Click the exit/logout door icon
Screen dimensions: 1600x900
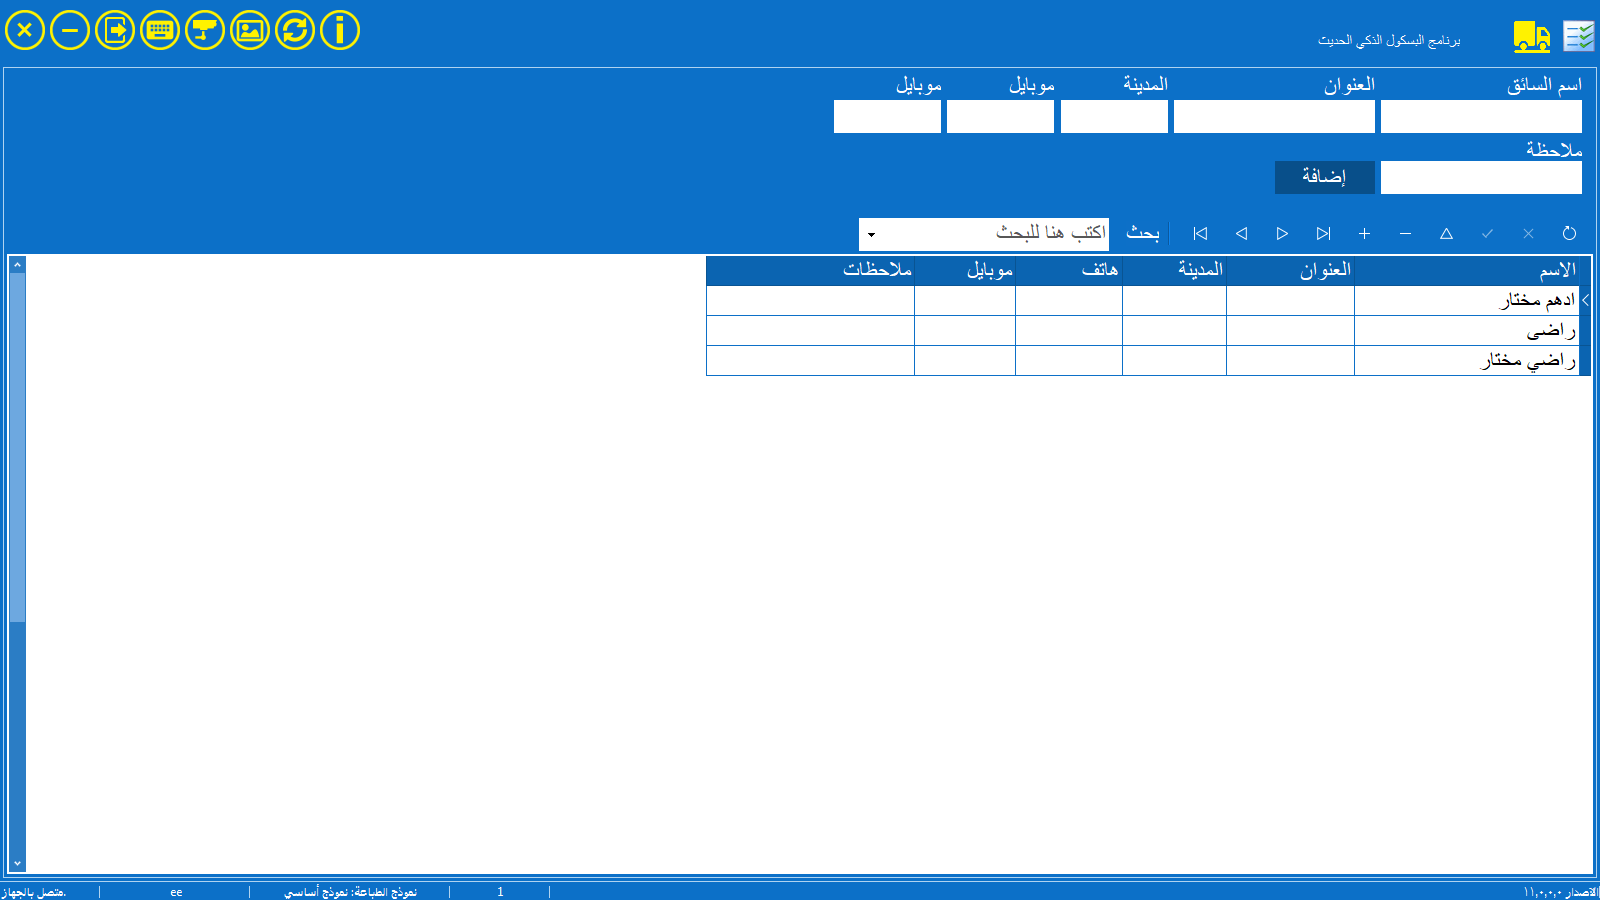coord(115,30)
